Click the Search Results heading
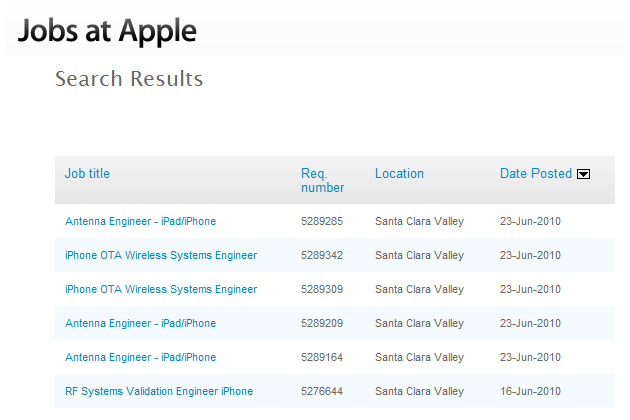 (x=129, y=79)
